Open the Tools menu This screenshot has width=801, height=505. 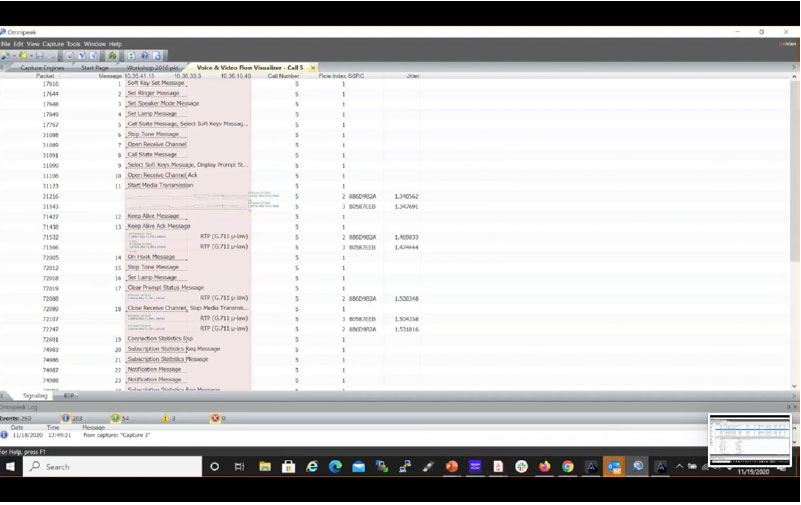point(73,44)
